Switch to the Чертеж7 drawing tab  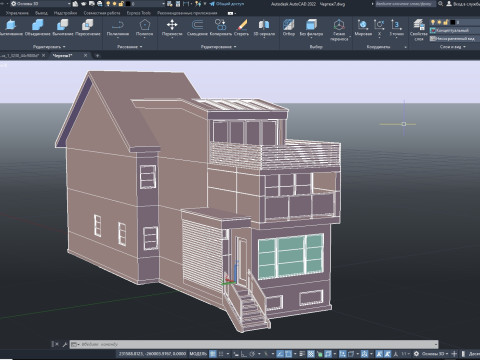(x=63, y=56)
